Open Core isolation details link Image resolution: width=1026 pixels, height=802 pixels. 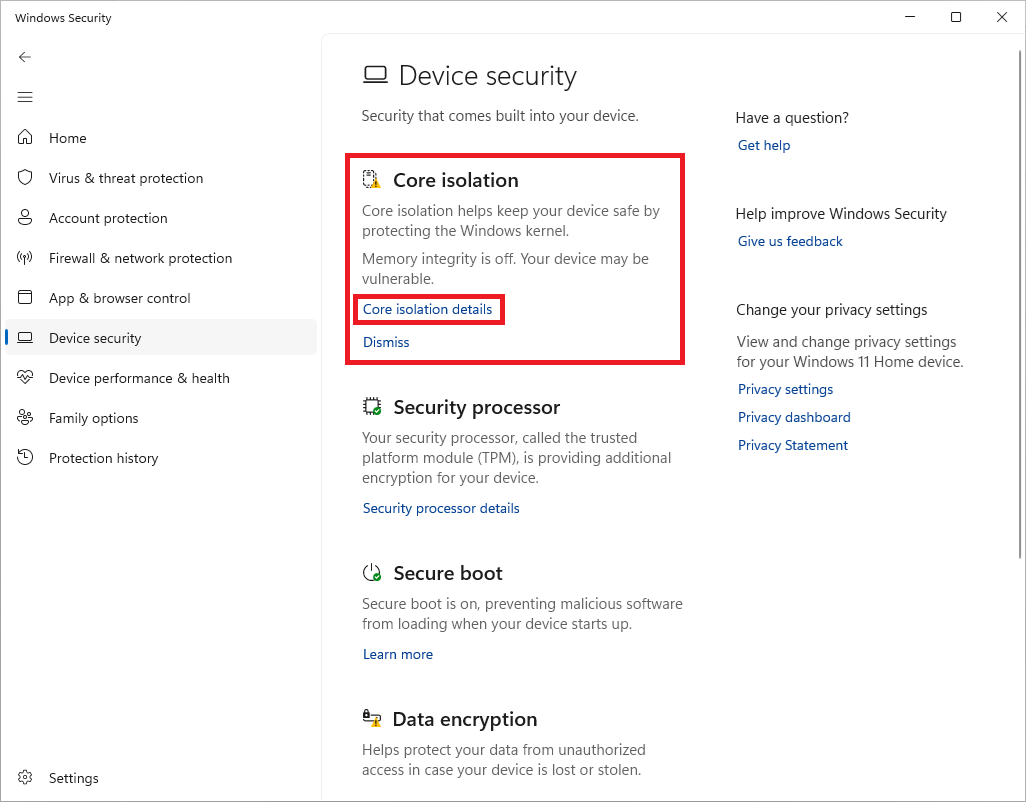[x=428, y=310]
